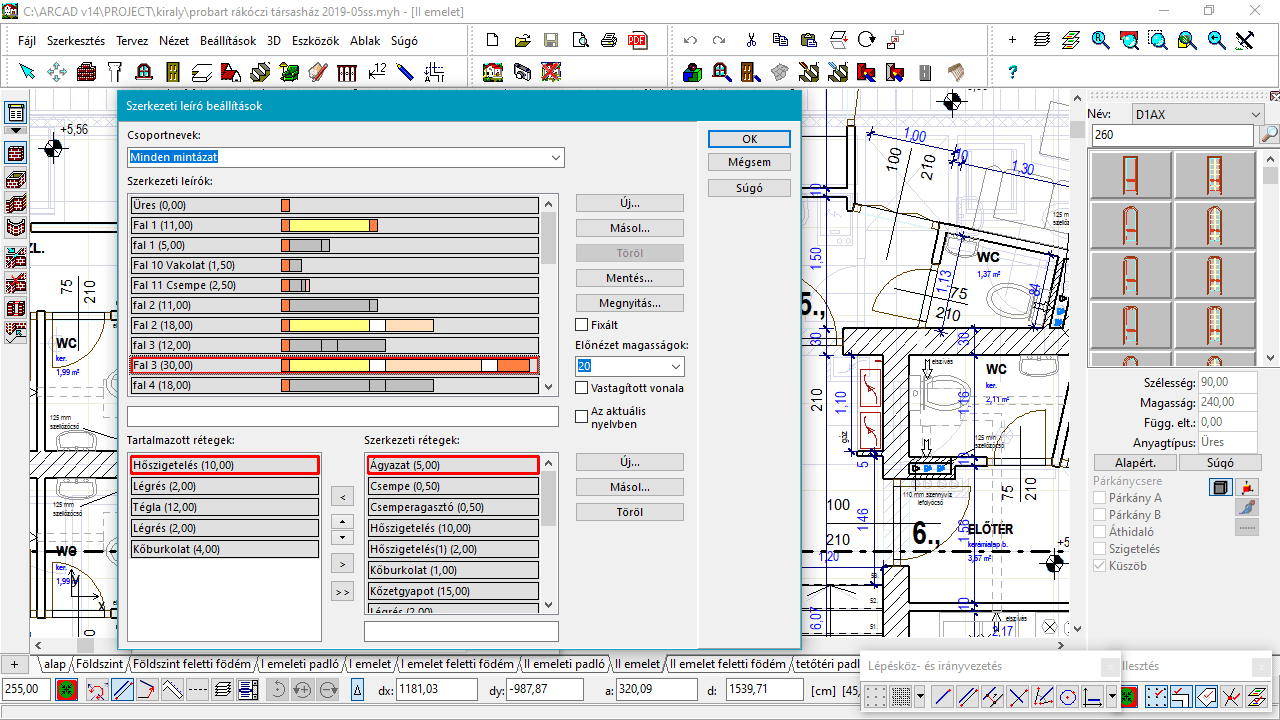
Task: Click the Mégsem button
Action: (749, 162)
